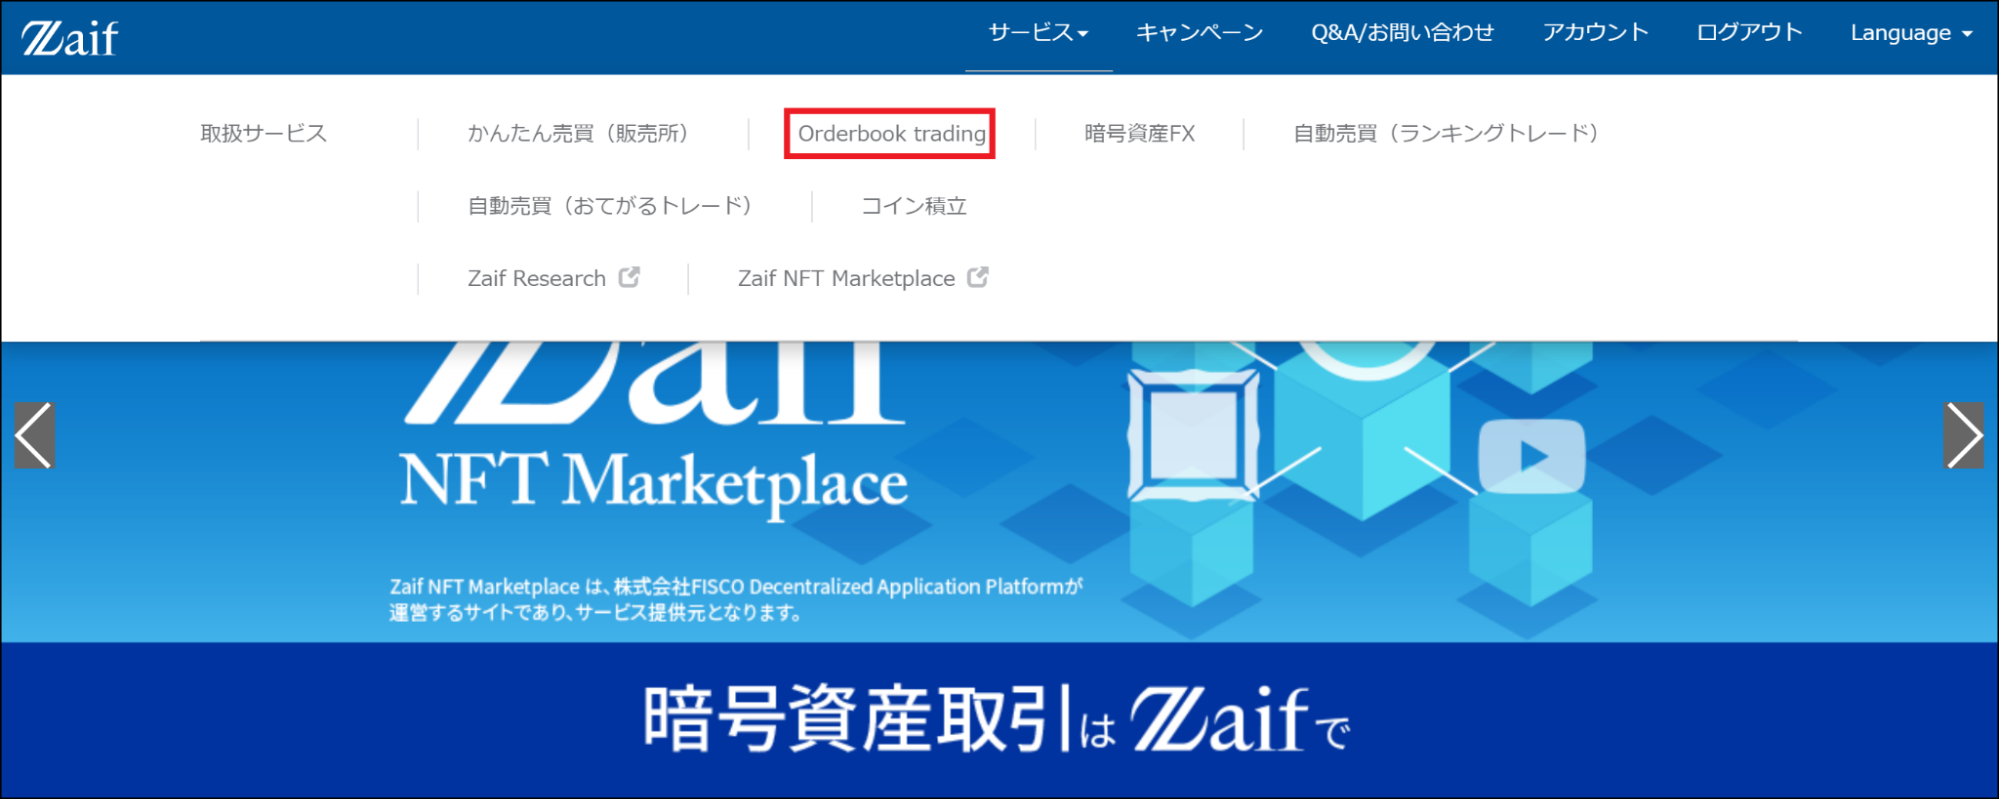Open 暗号資産FX service
The width and height of the screenshot is (1999, 800).
(1139, 134)
